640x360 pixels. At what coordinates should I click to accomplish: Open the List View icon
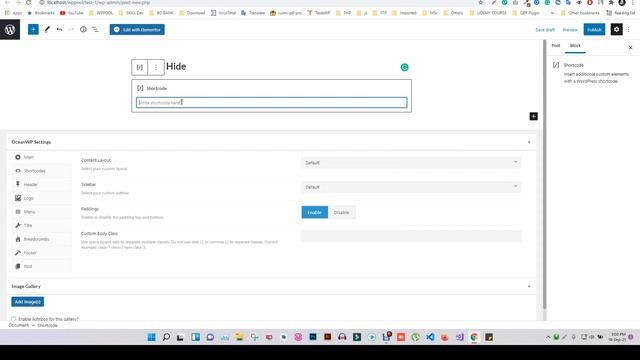[95, 29]
